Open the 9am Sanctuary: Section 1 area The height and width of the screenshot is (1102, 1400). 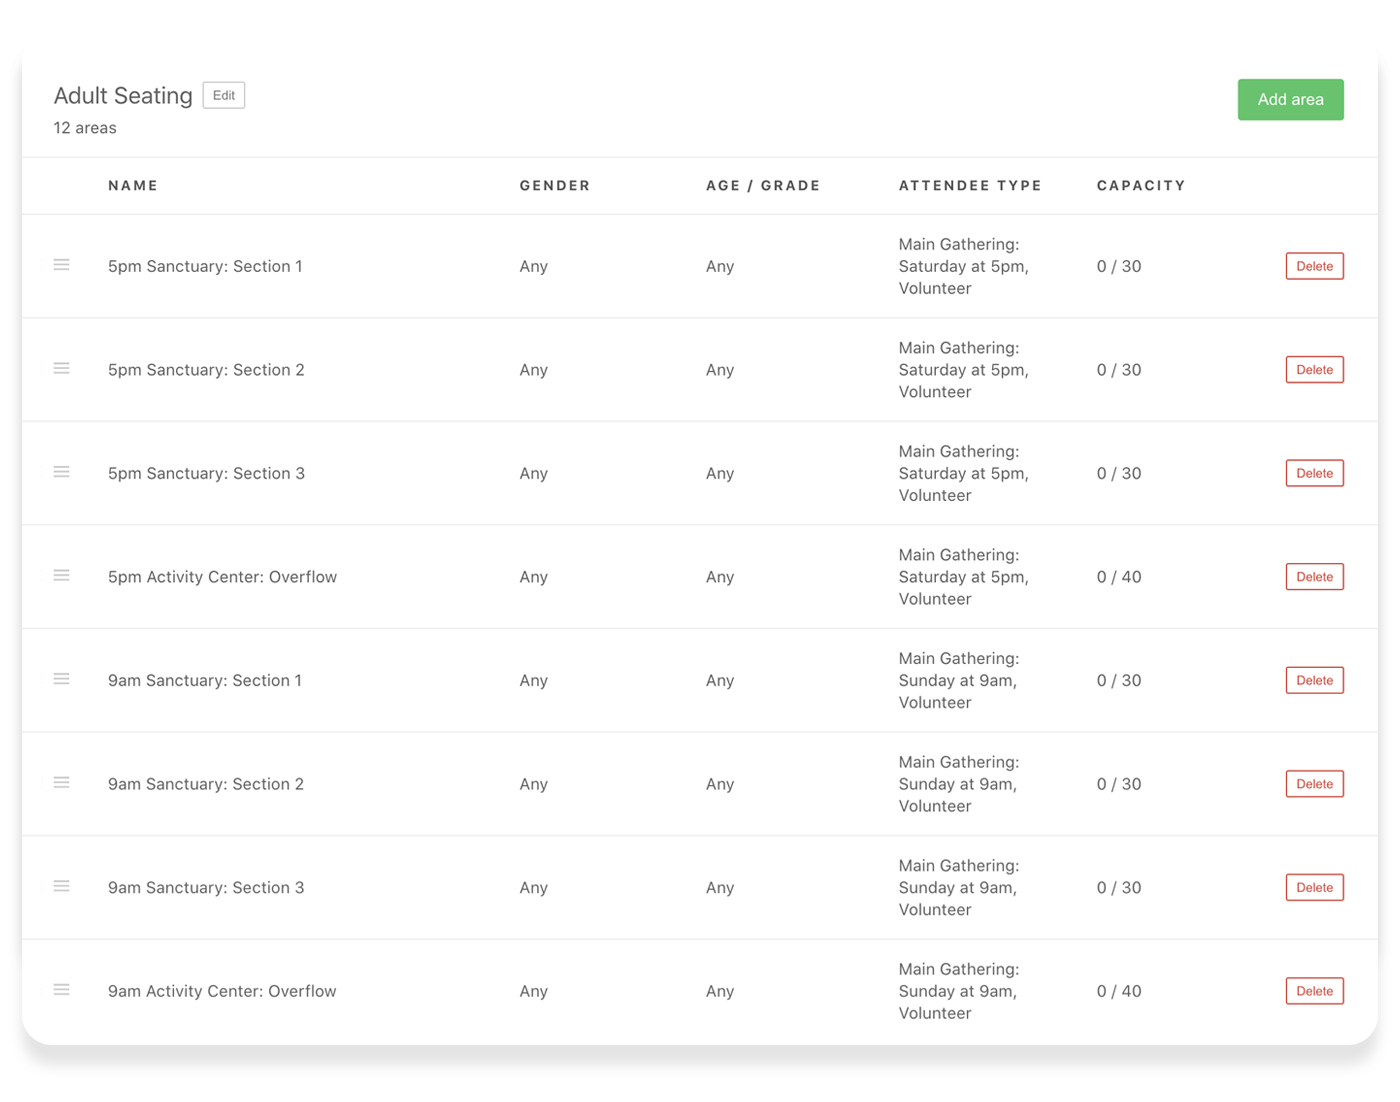click(205, 680)
